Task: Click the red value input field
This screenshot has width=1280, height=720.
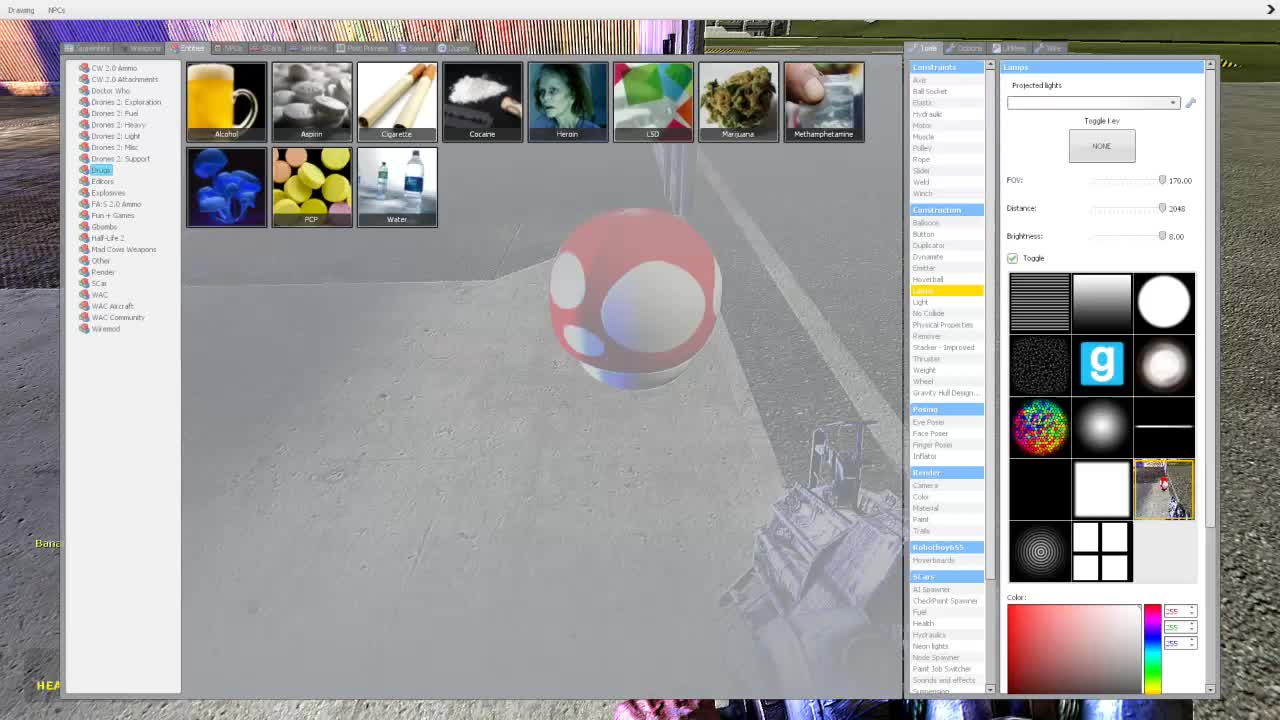Action: 1175,611
